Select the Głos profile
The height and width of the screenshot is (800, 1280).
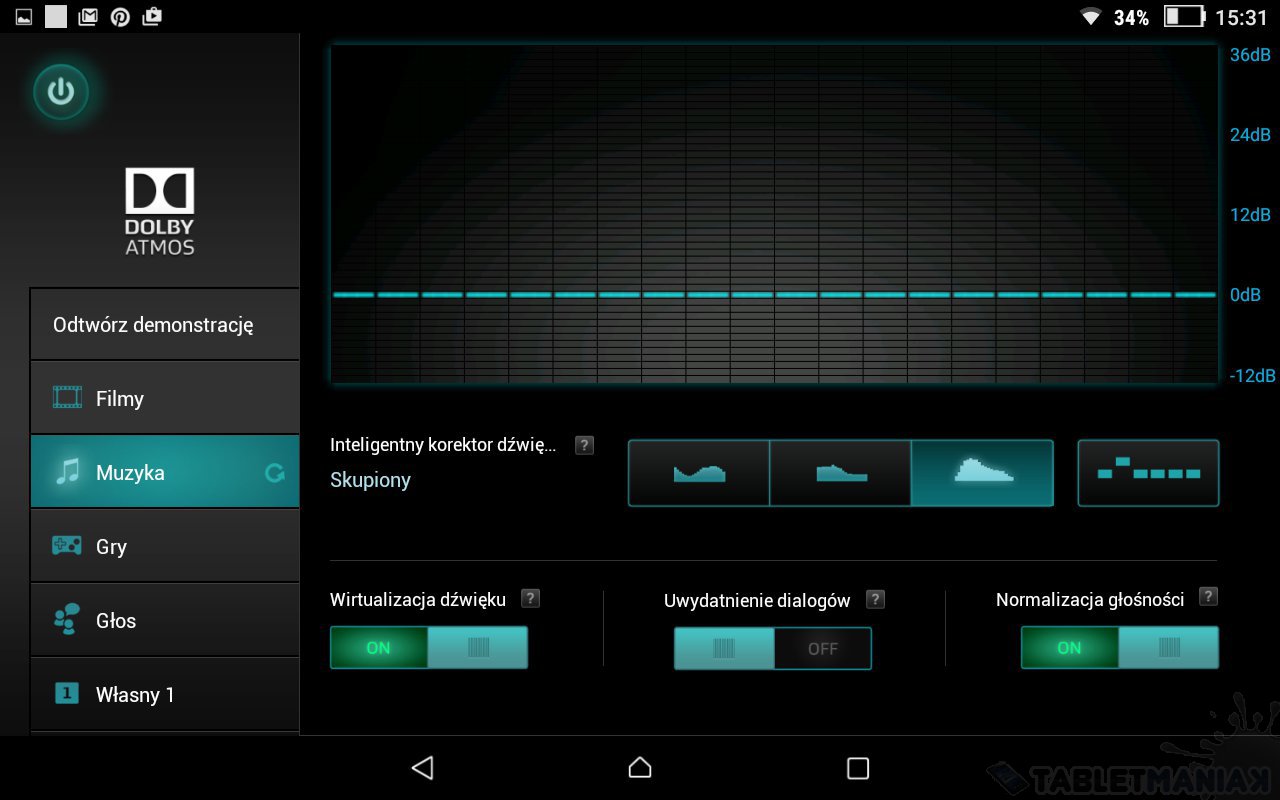[165, 620]
